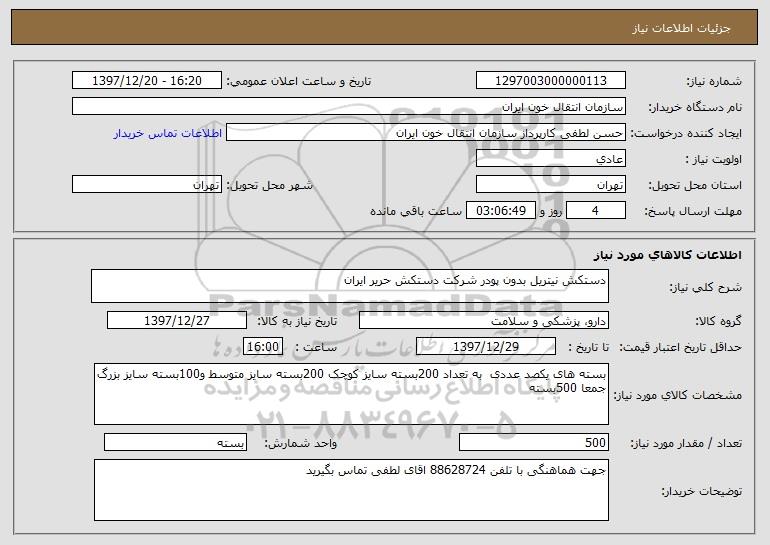The width and height of the screenshot is (770, 545).
Task: Click the label حداقل تاریخ اعتبار قیمت
Action: pos(680,348)
